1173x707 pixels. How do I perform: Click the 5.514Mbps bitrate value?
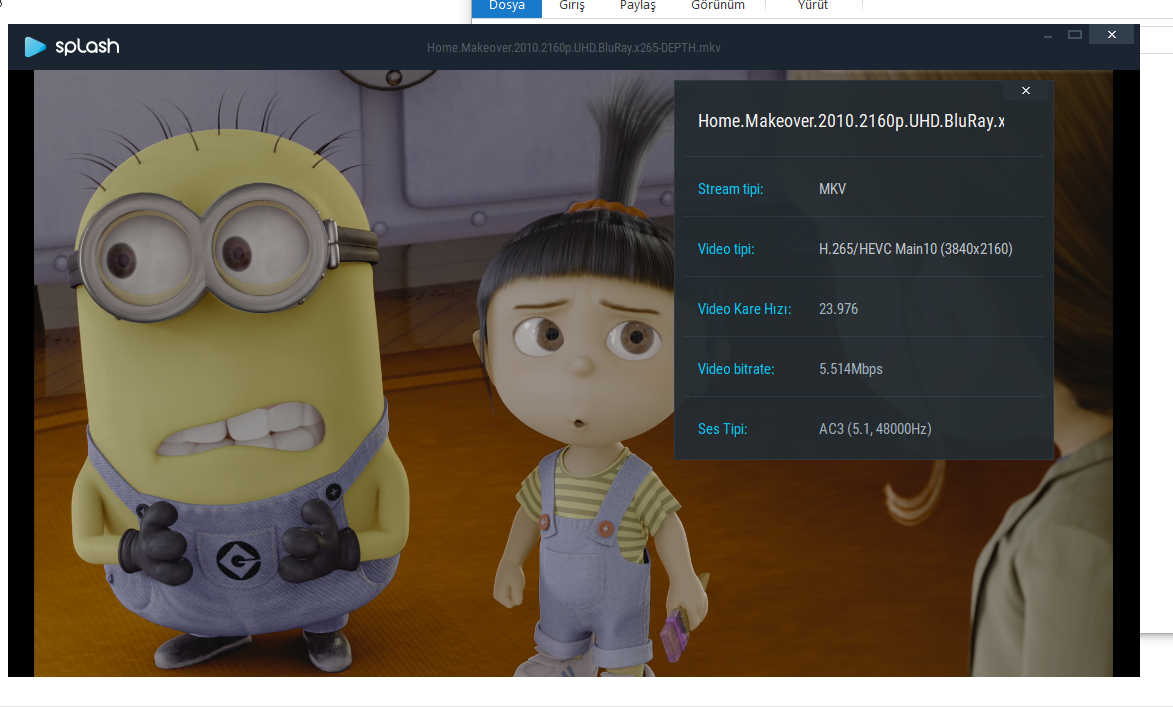pyautogui.click(x=851, y=369)
